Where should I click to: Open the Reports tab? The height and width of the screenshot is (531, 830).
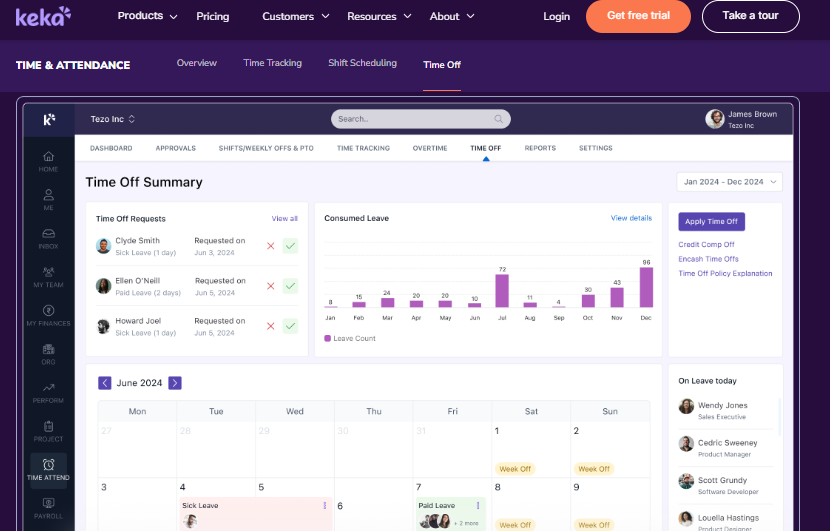click(540, 148)
